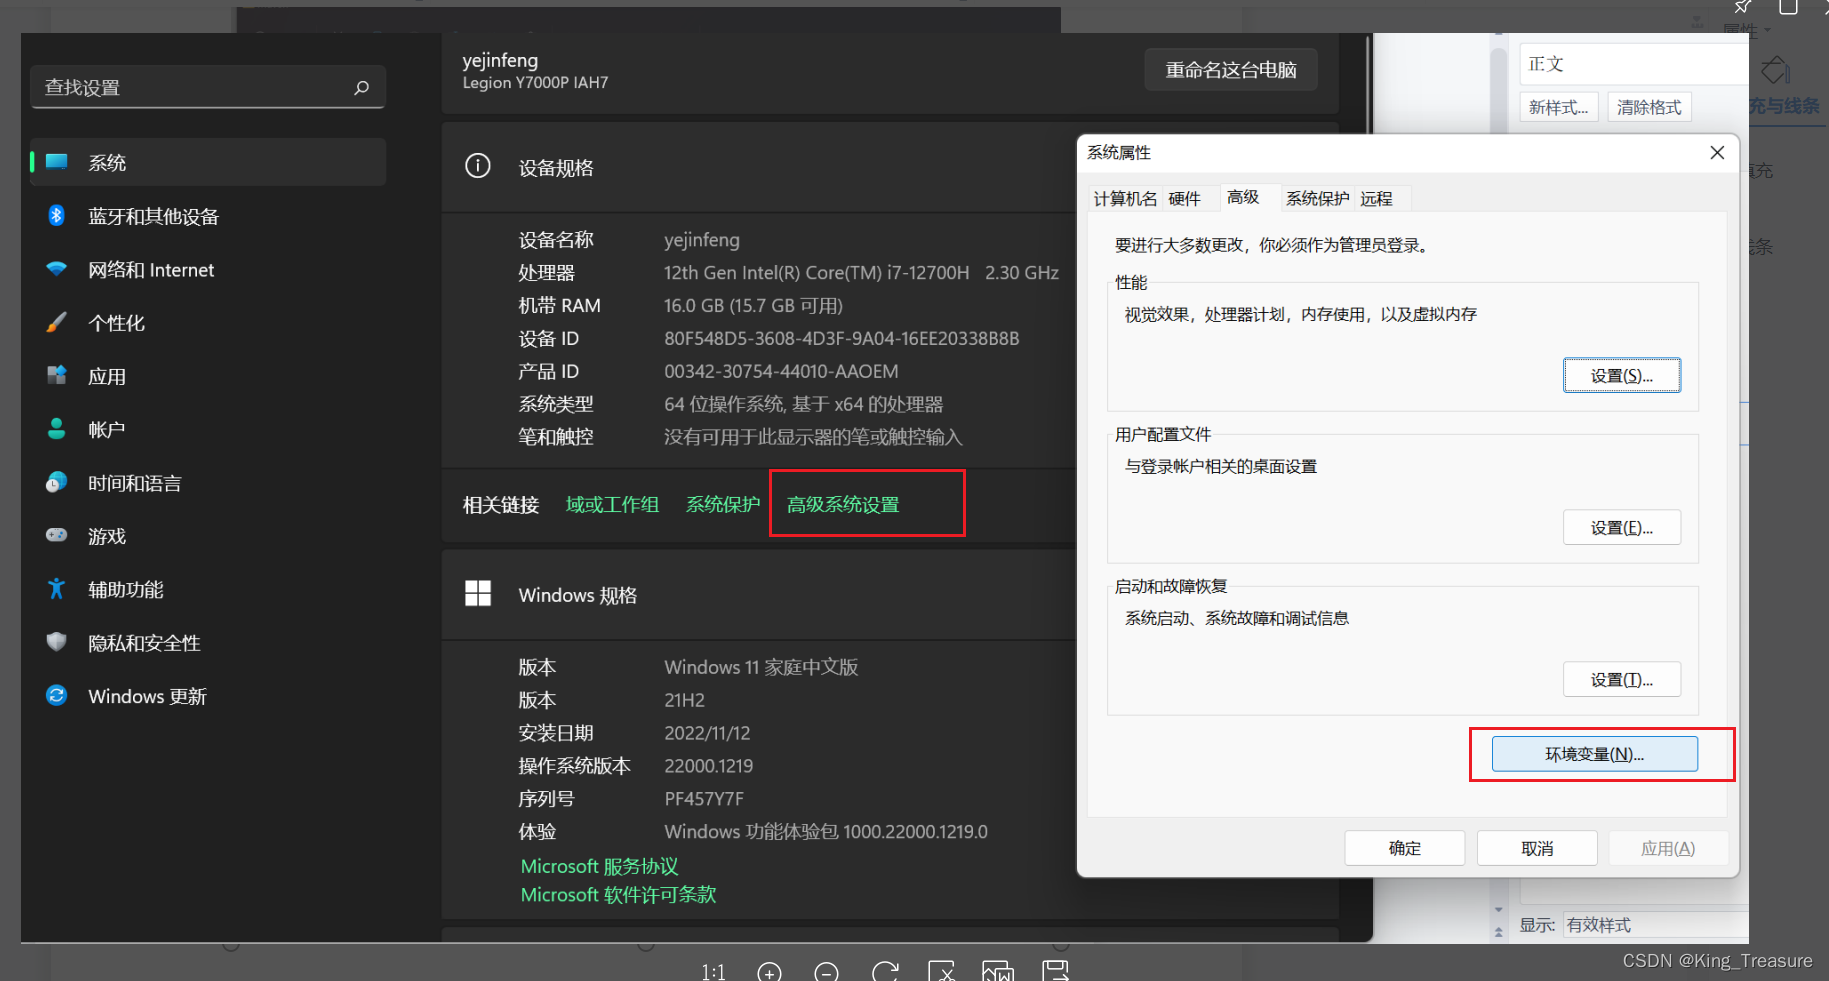
Task: Click the info icon beside 设备规格
Action: pos(478,166)
